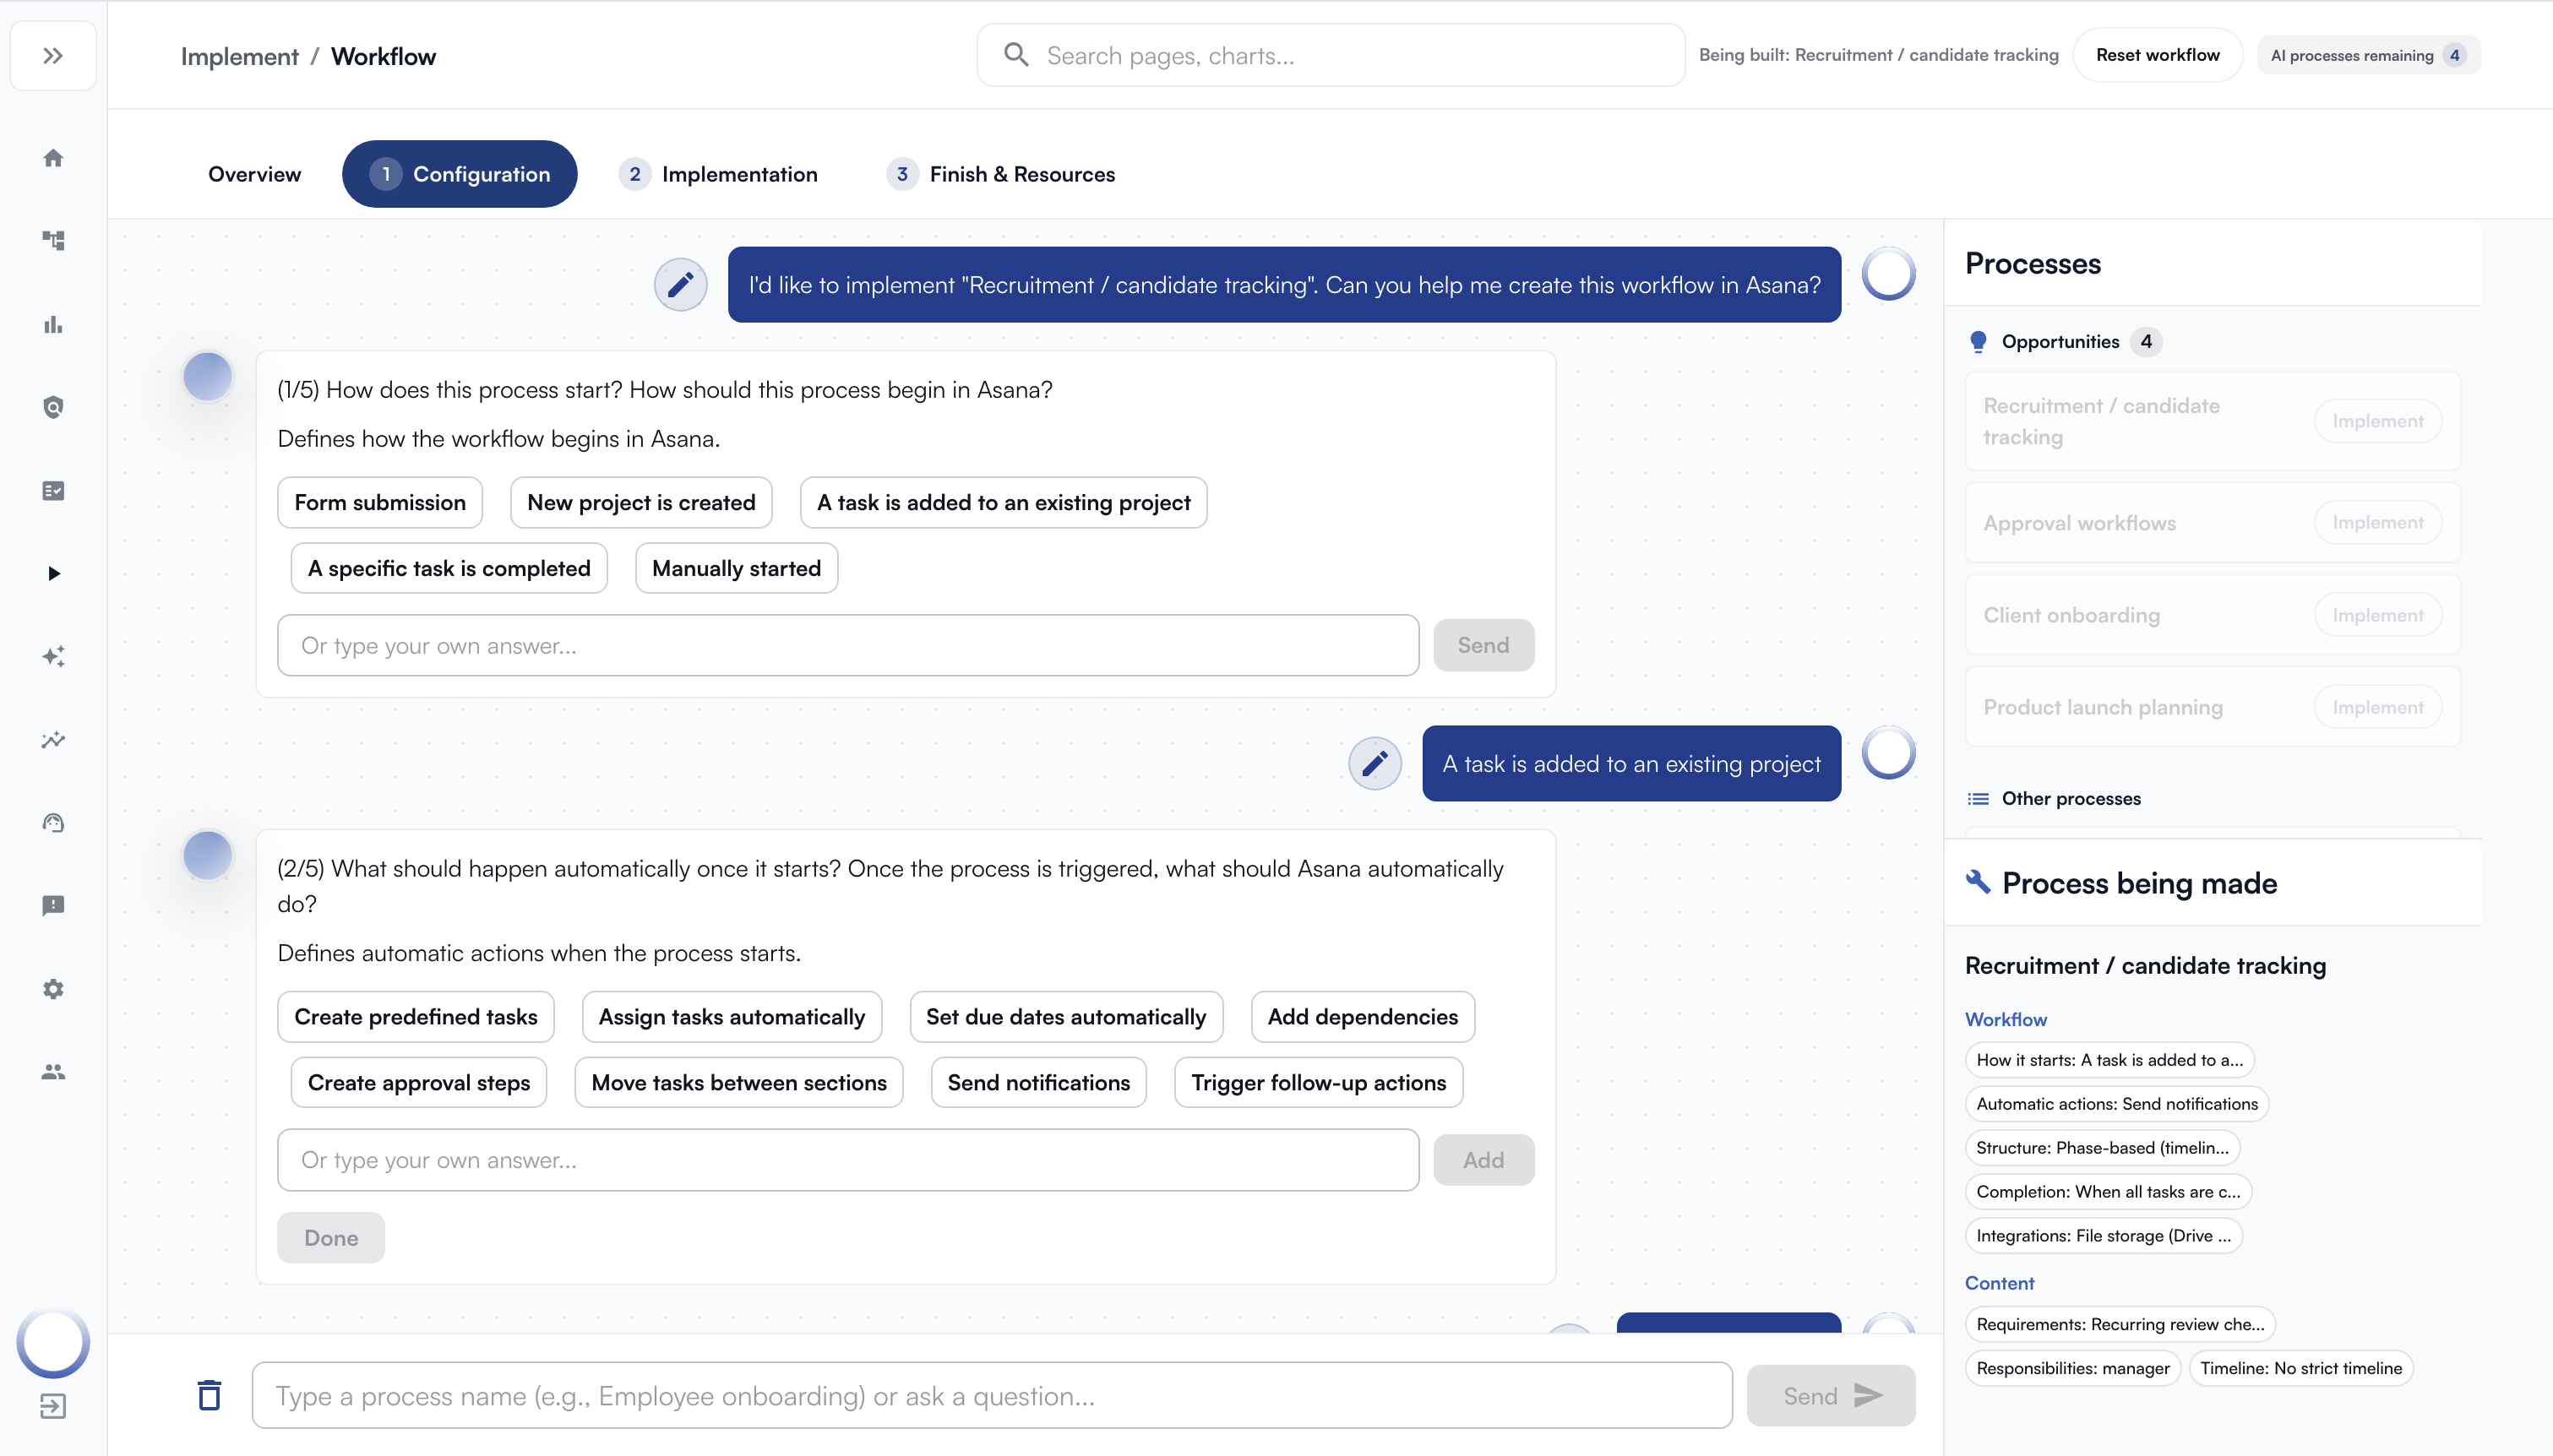The image size is (2553, 1456).
Task: Click 'Automatic actions: Send notifications' chip
Action: 2116,1104
